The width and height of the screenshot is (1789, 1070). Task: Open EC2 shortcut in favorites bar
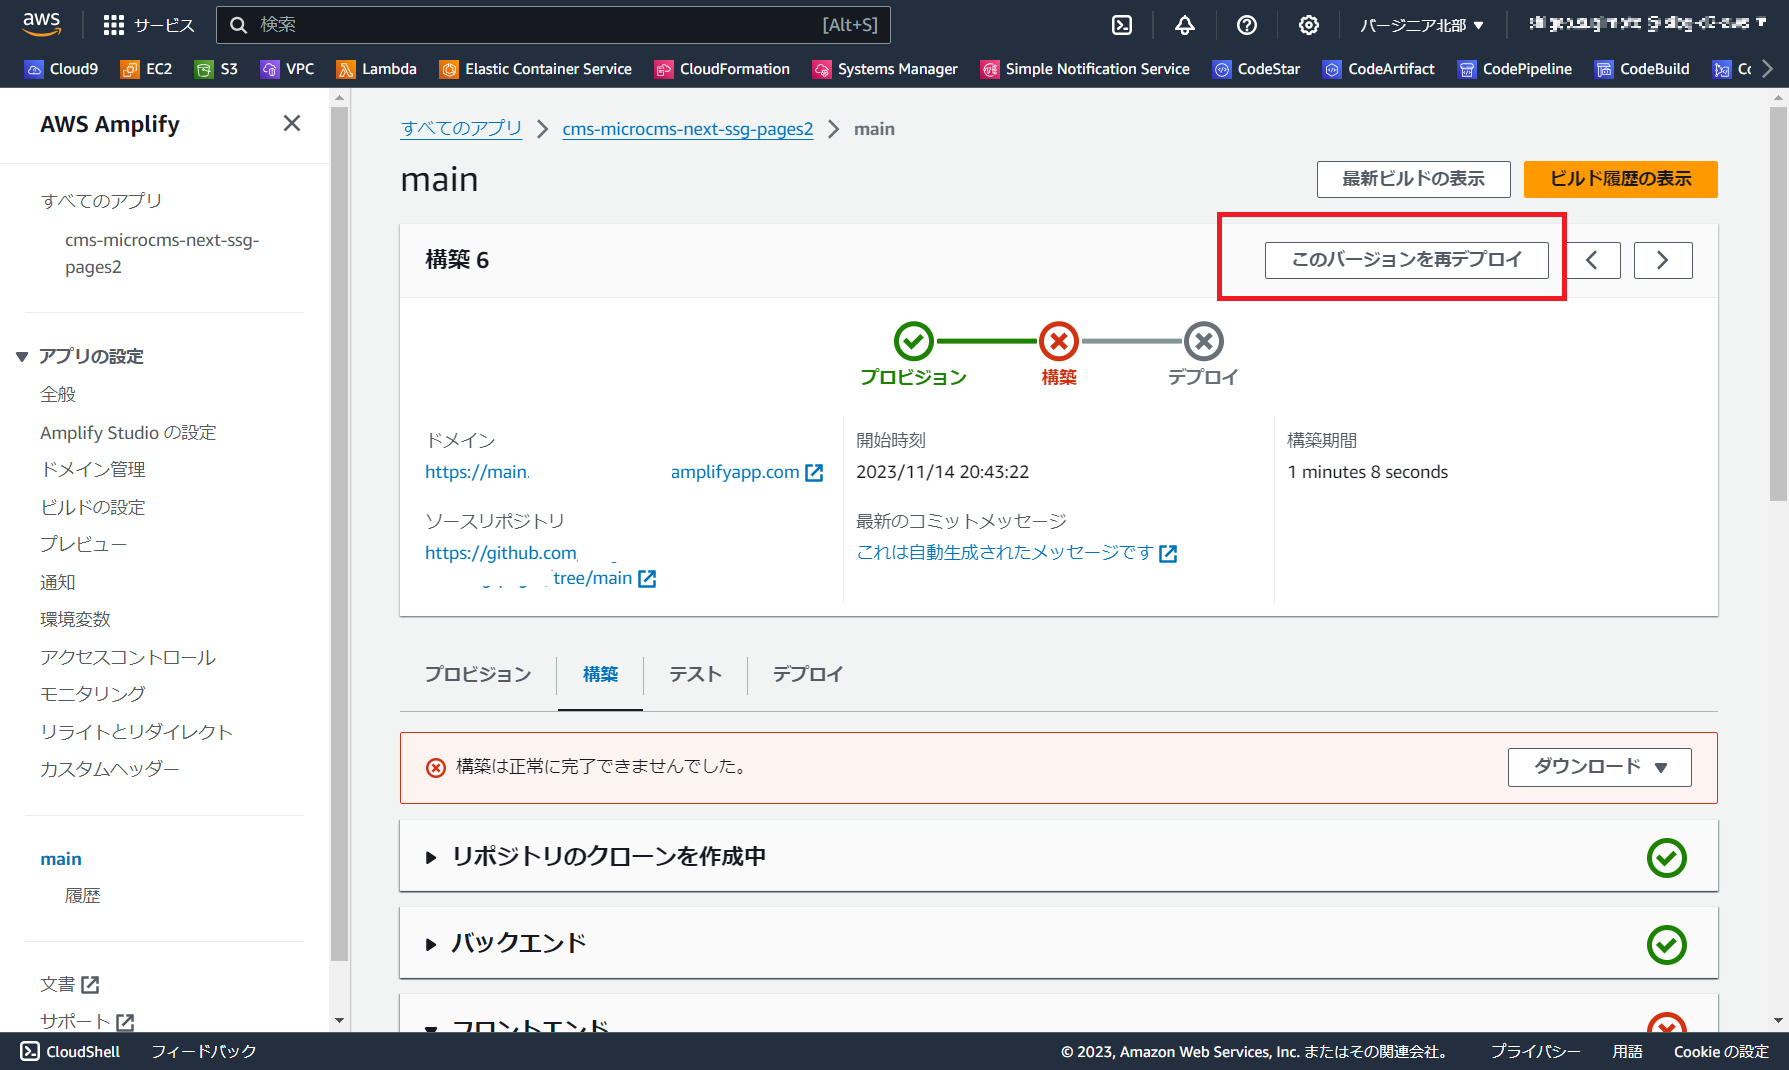[147, 69]
